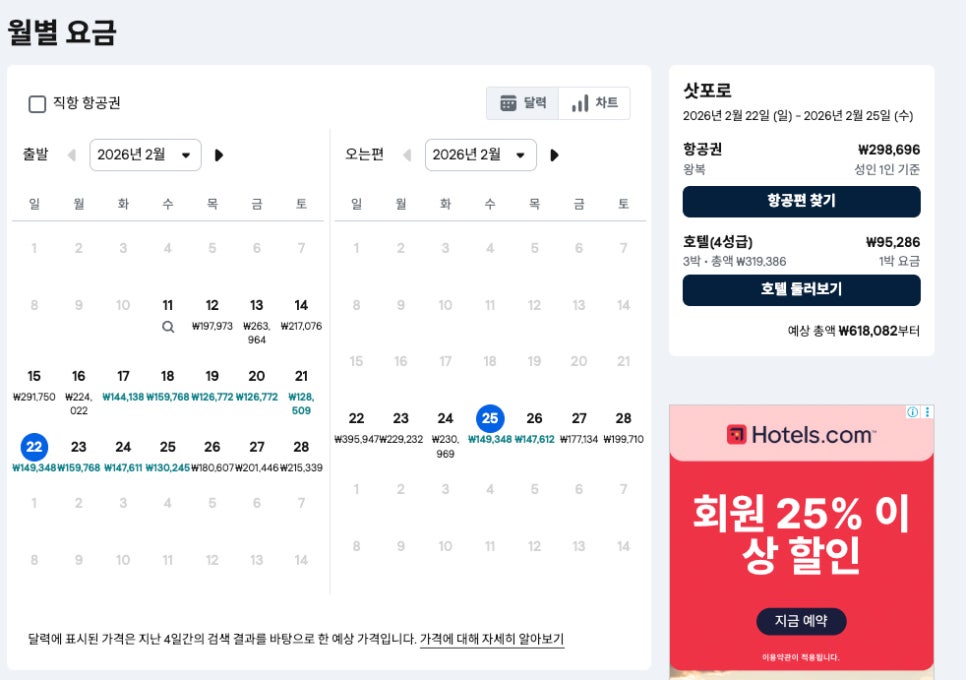The height and width of the screenshot is (680, 966).
Task: Select return date 23 priced ₩229,232
Action: pos(401,428)
